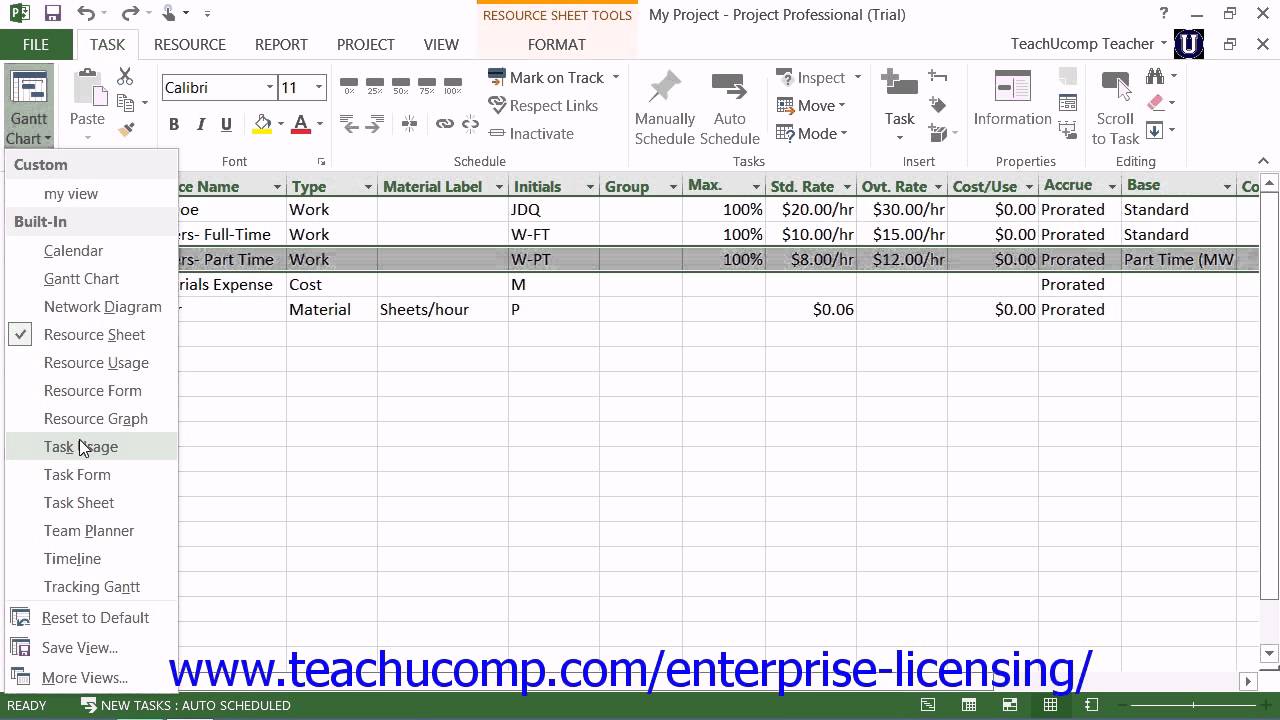The image size is (1280, 720).
Task: Choose Network Diagram from view menu
Action: [x=92, y=307]
